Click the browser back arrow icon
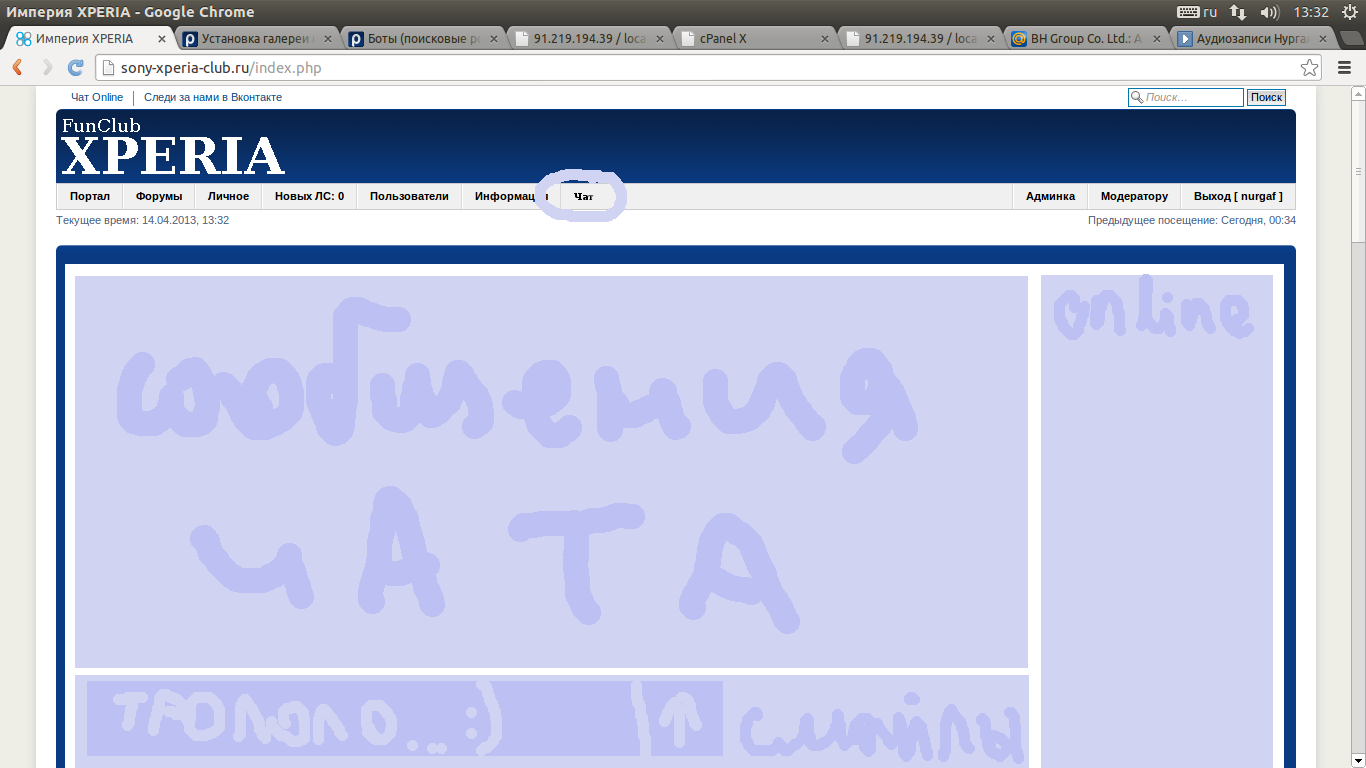 coord(17,68)
